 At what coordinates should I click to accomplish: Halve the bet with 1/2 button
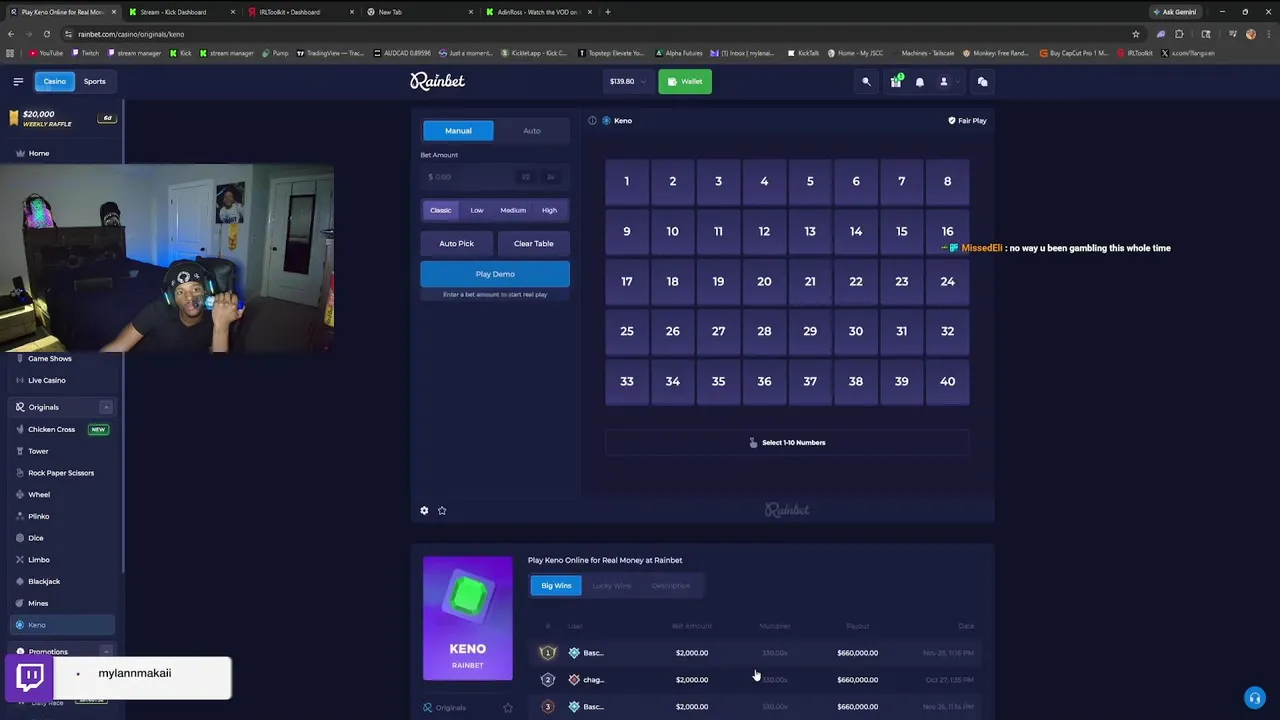point(525,177)
